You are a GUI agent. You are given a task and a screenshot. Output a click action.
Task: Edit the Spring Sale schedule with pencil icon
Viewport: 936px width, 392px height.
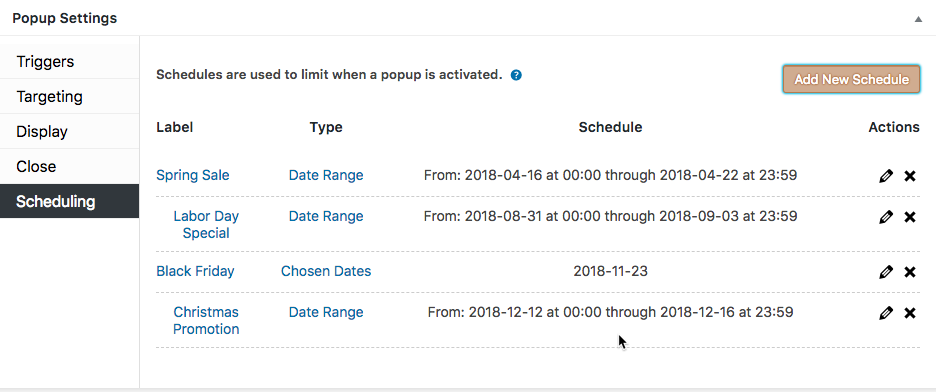point(886,176)
